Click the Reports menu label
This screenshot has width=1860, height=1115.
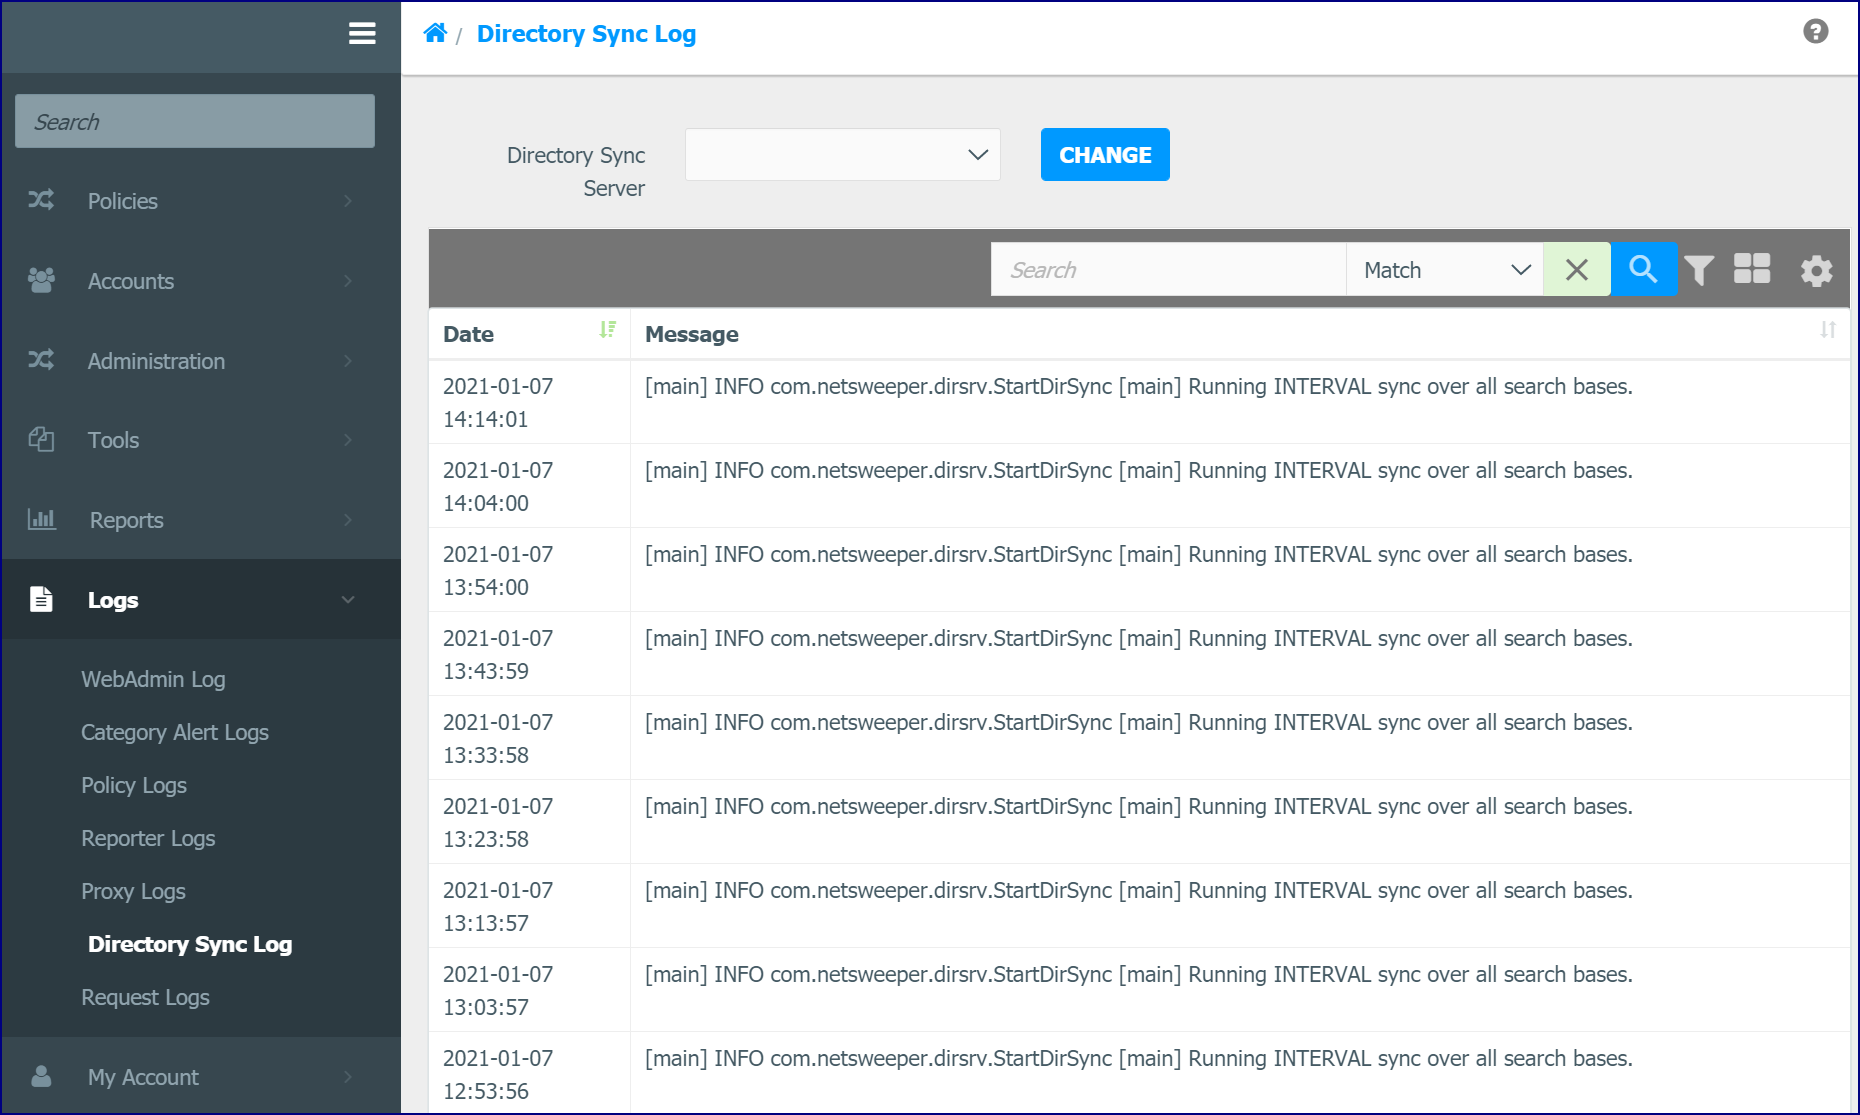click(126, 520)
